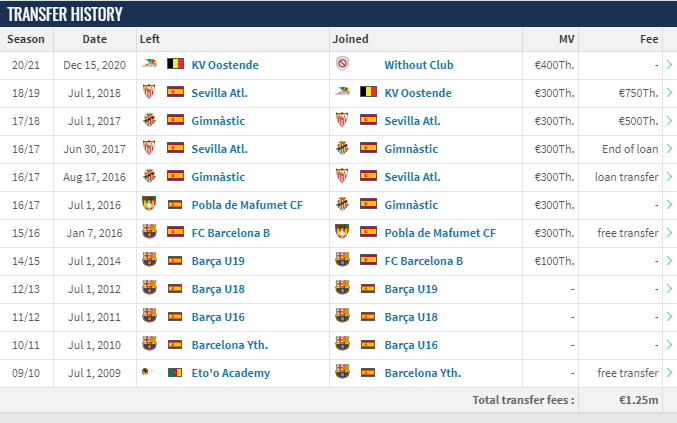
Task: Expand transfer details arrow for Dec 15, 2020
Action: point(670,65)
